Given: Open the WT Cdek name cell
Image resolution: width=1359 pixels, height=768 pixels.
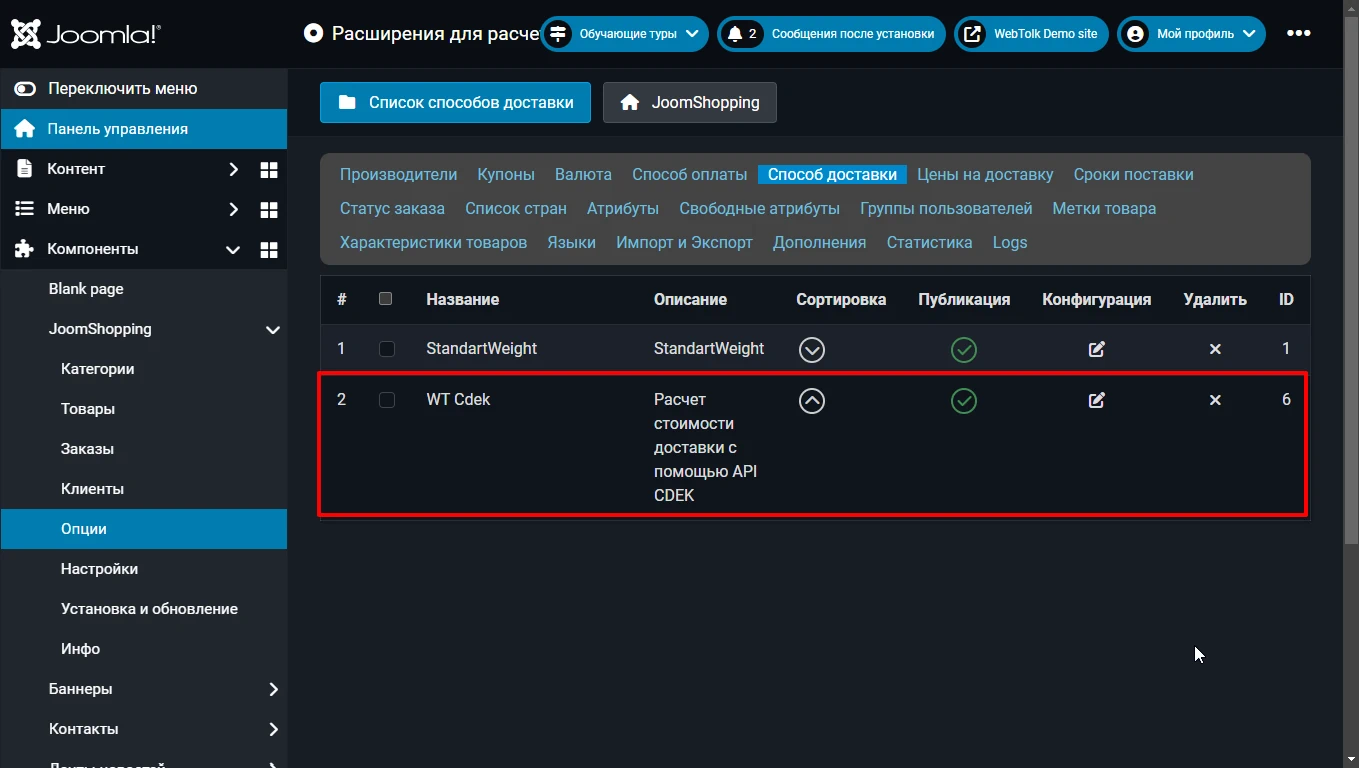Looking at the screenshot, I should click(458, 399).
